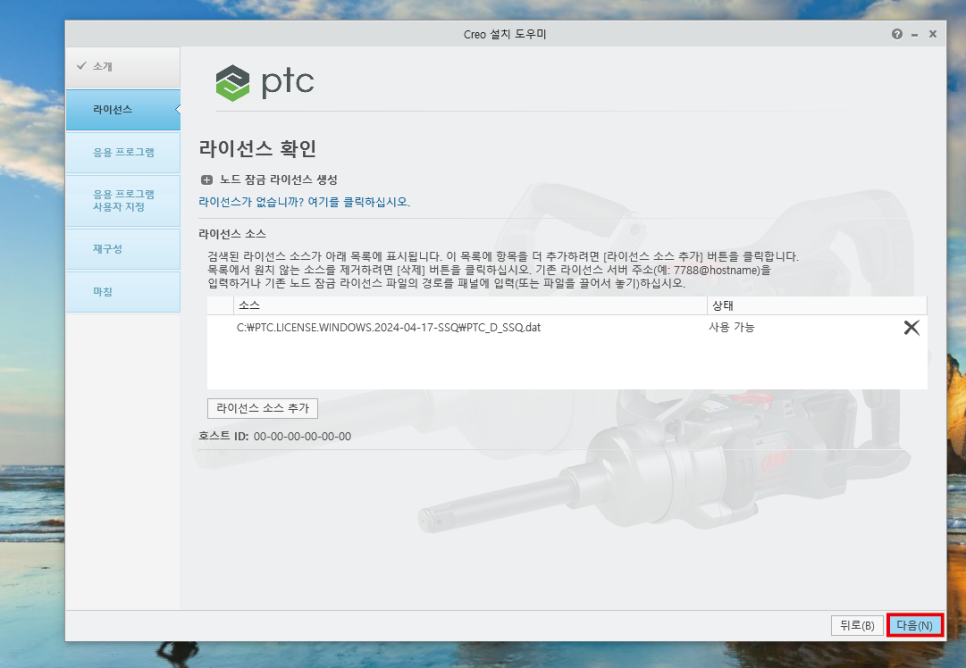Click the help question mark icon
Image resolution: width=966 pixels, height=668 pixels.
point(896,34)
